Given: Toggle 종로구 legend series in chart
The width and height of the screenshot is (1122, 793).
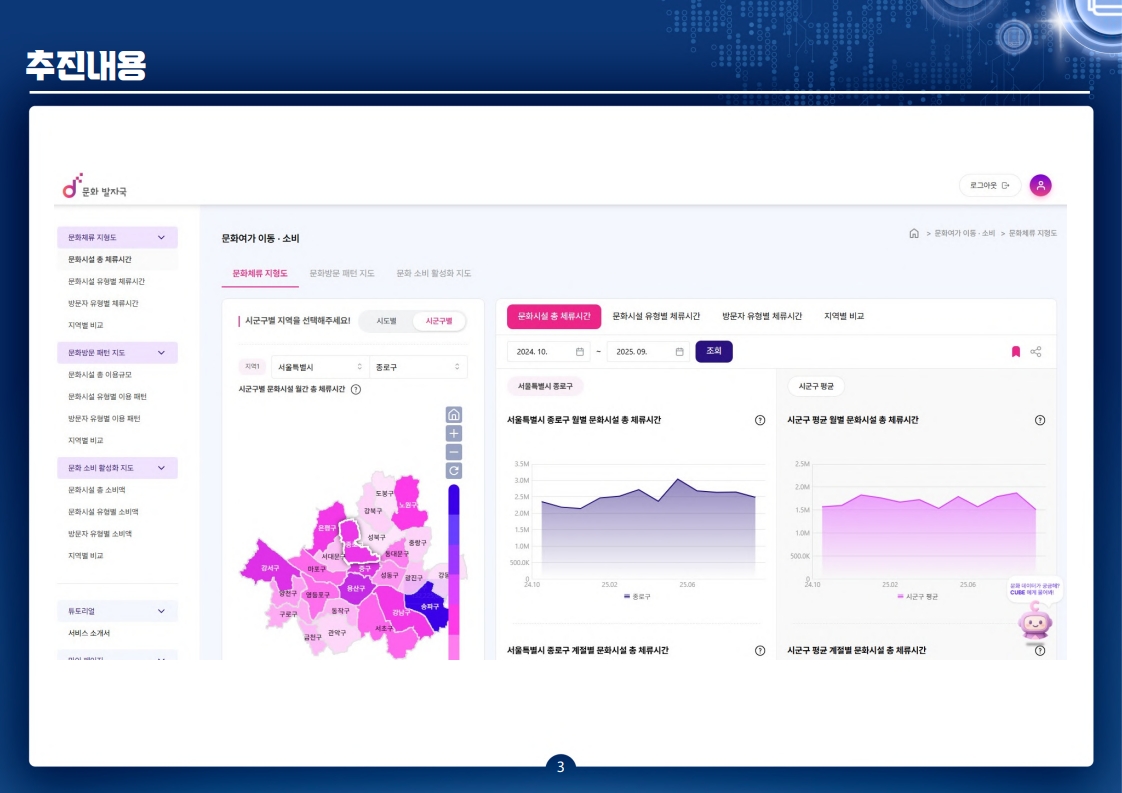Looking at the screenshot, I should pyautogui.click(x=637, y=596).
